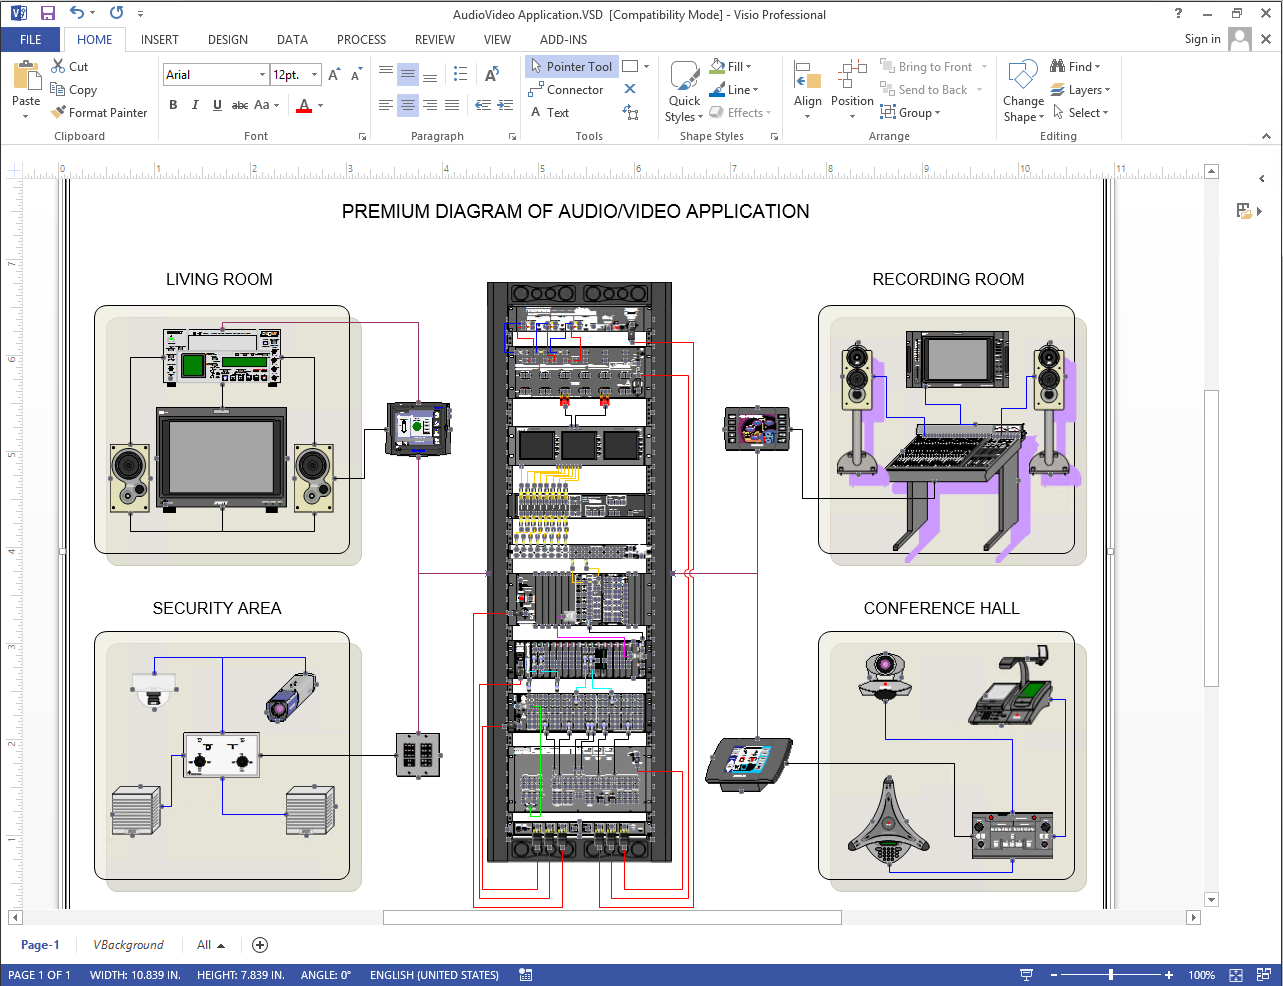The height and width of the screenshot is (986, 1283).
Task: Select the Pointer Tool
Action: pyautogui.click(x=571, y=66)
